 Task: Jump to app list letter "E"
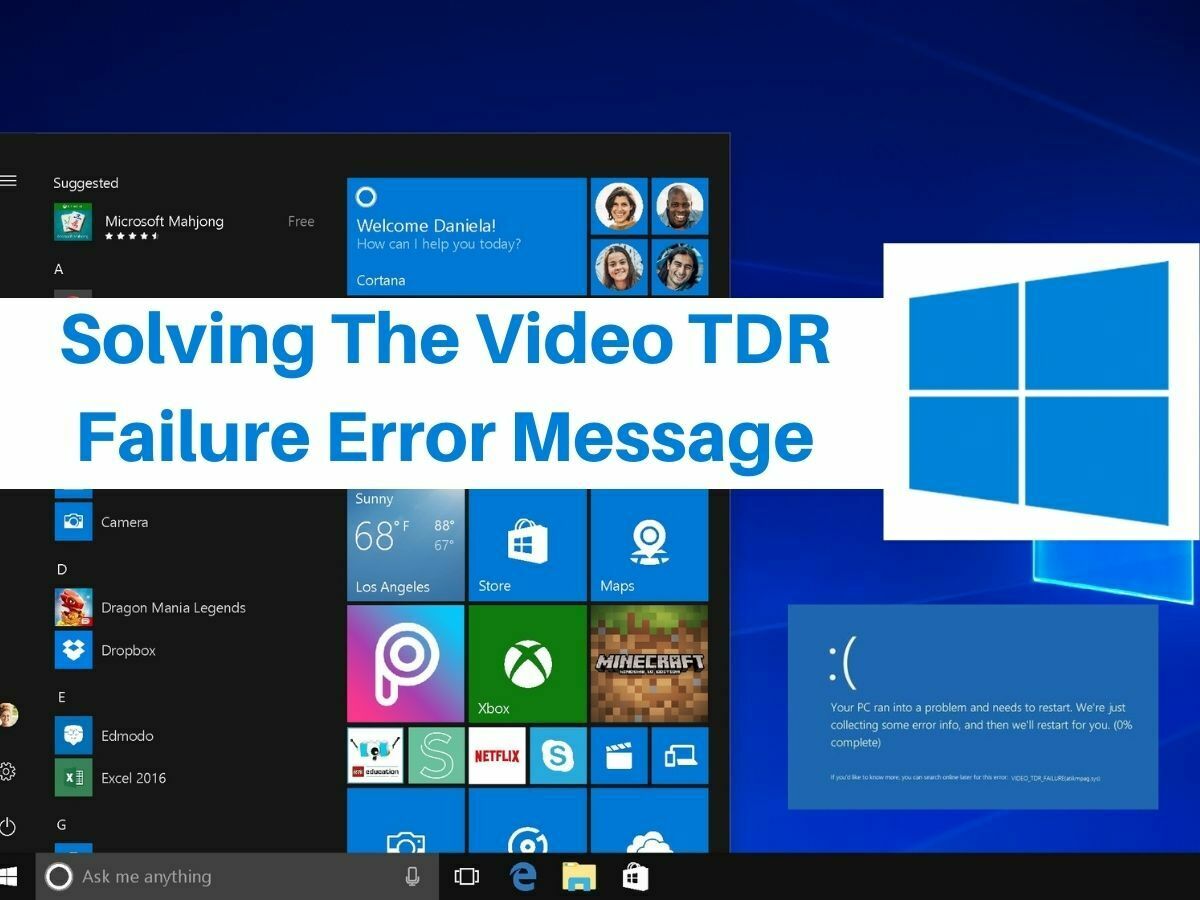click(x=61, y=697)
